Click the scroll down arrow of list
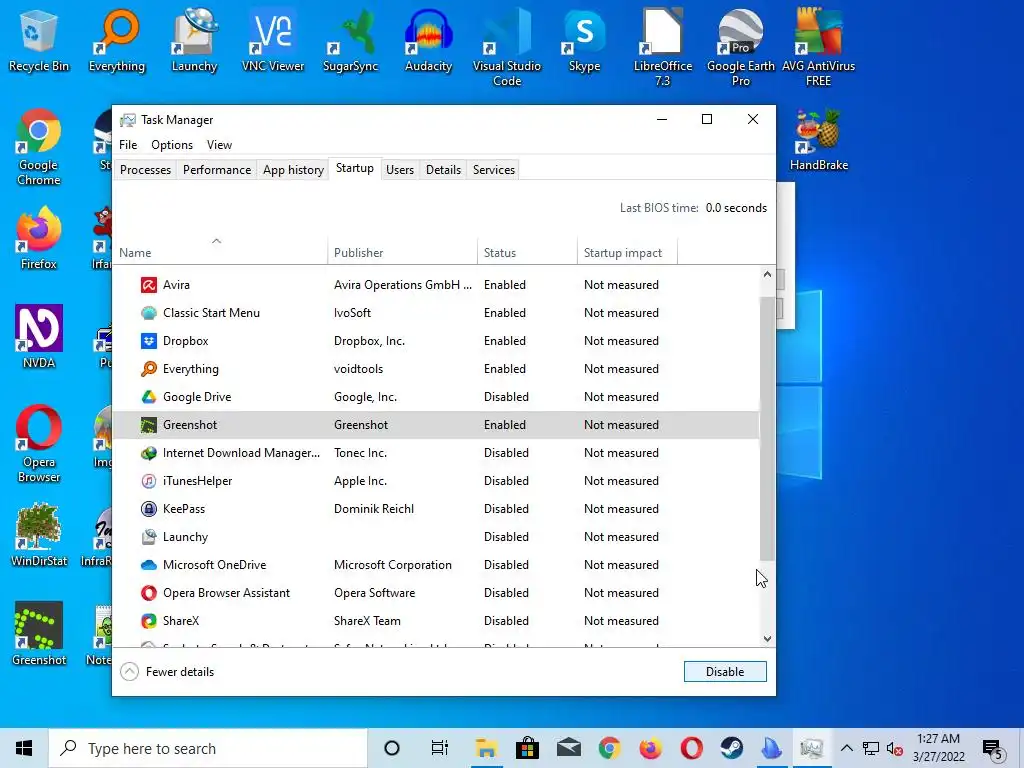This screenshot has width=1024, height=768. (767, 639)
